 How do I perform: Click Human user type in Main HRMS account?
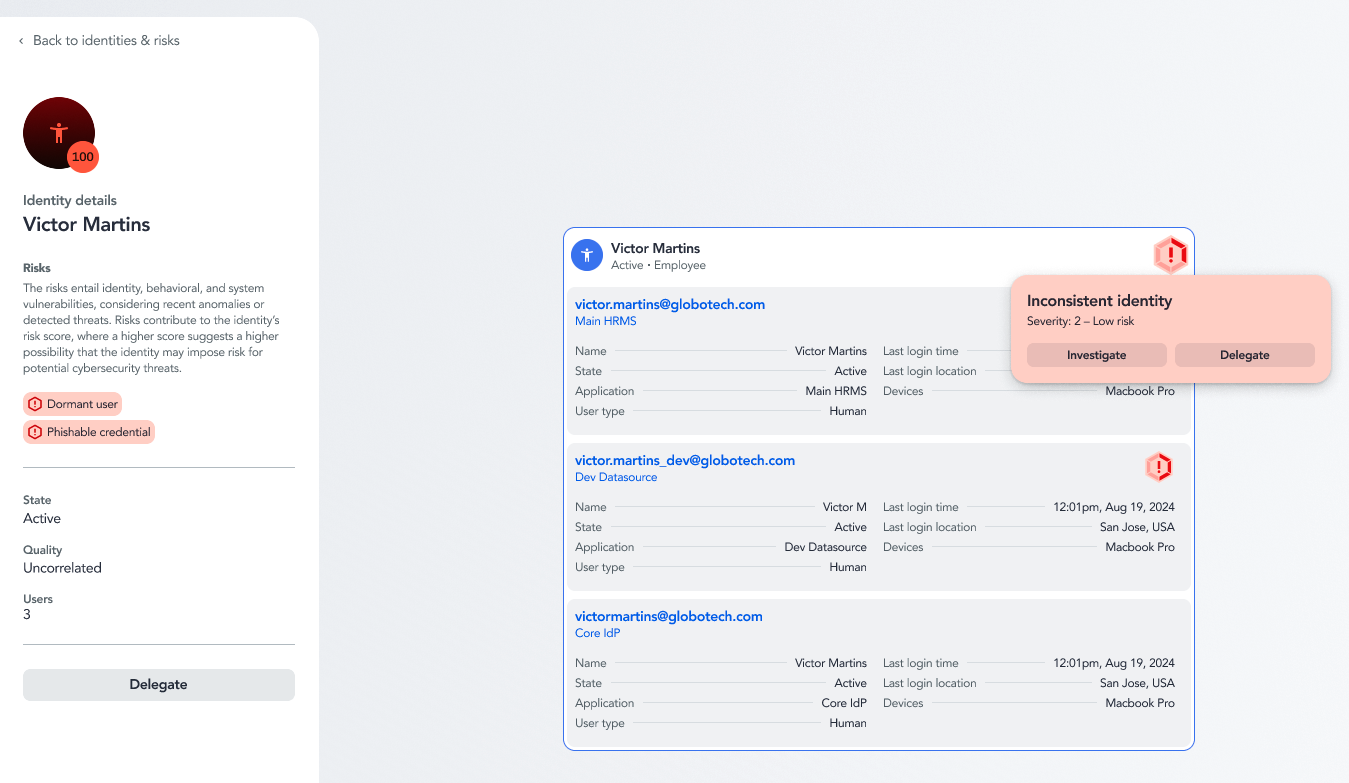848,411
